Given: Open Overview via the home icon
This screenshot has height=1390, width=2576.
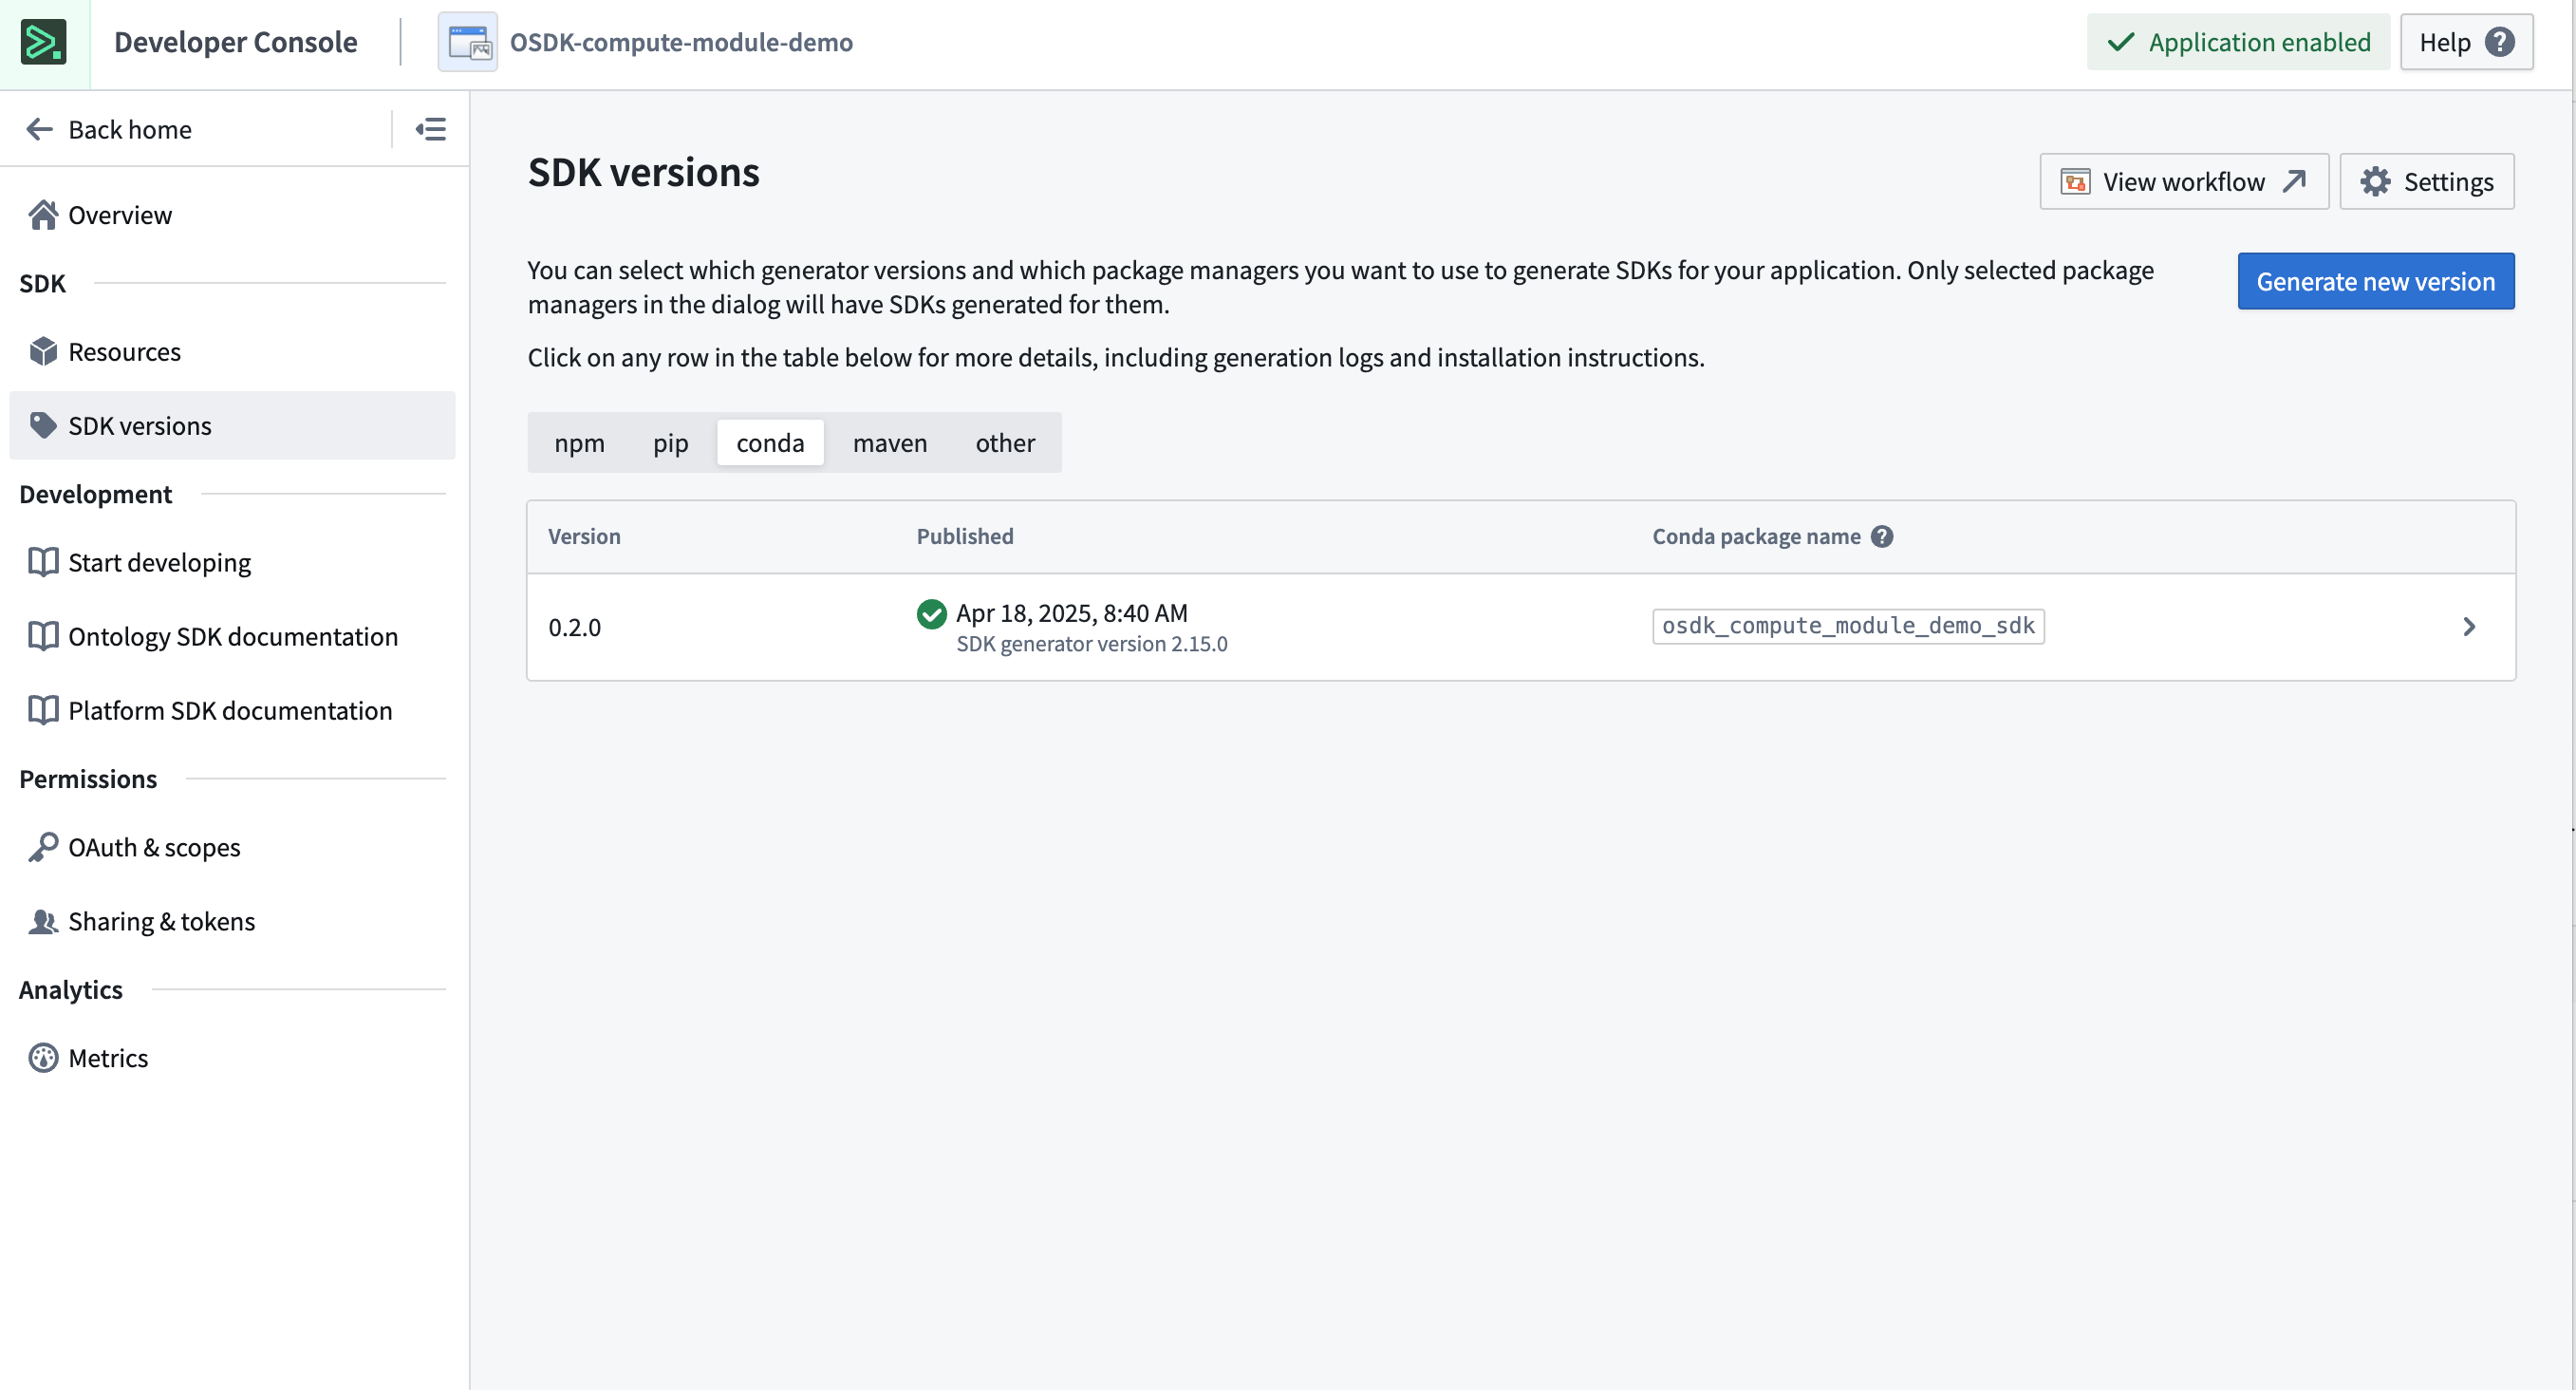Looking at the screenshot, I should [x=43, y=214].
